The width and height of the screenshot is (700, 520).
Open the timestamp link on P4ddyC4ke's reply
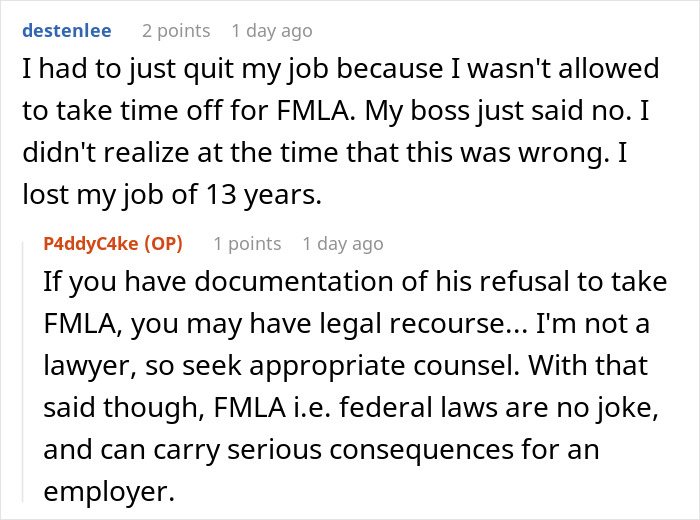342,243
